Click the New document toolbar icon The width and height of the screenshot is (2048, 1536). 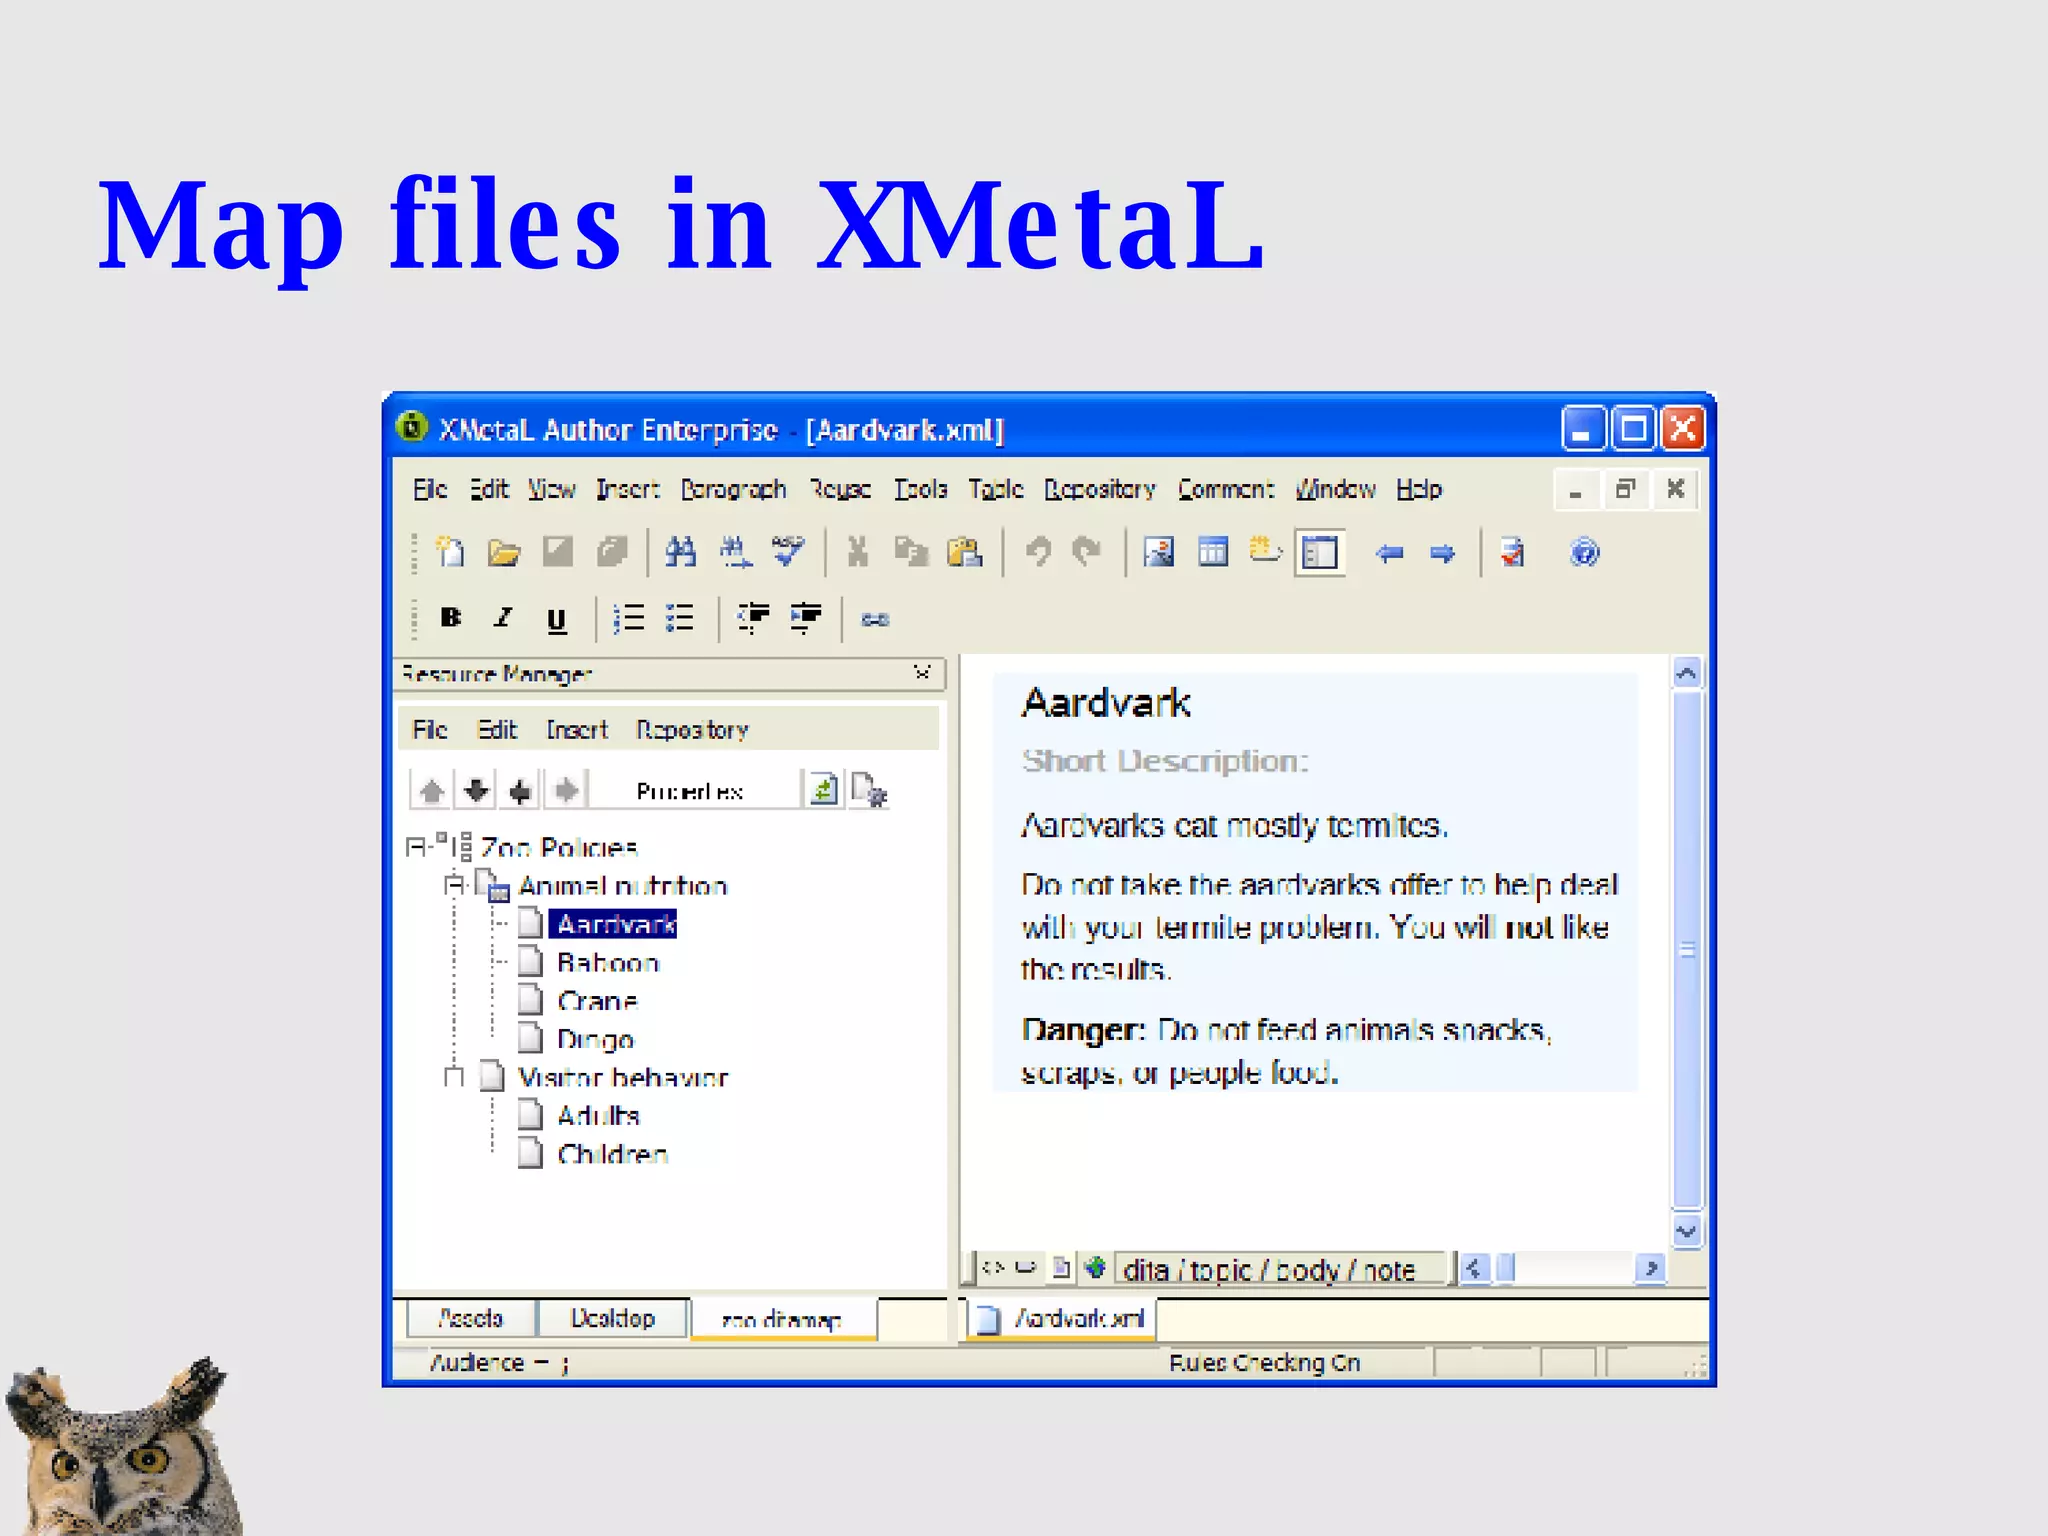[x=451, y=552]
